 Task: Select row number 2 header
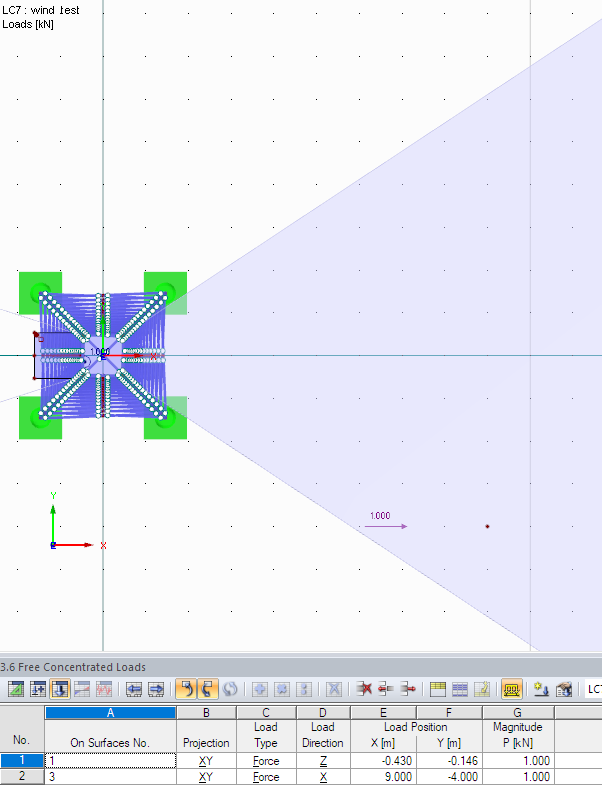pos(22,776)
